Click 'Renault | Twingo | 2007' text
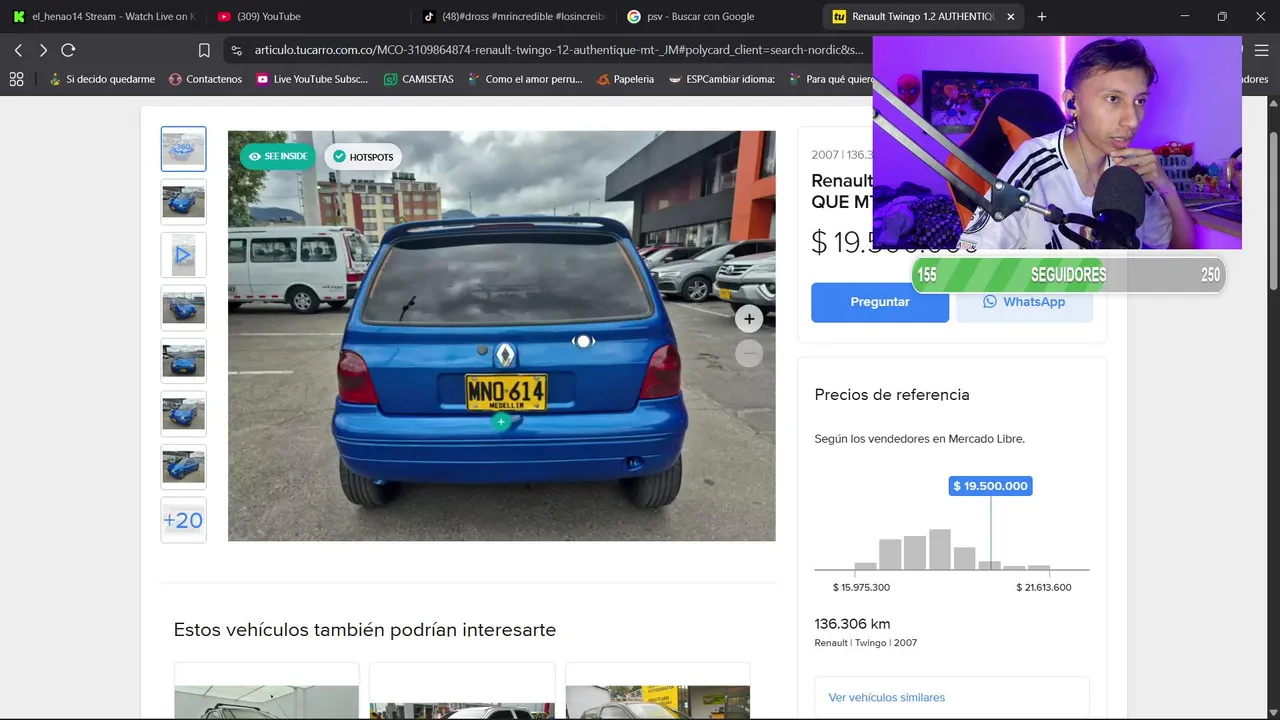The height and width of the screenshot is (720, 1280). click(865, 643)
